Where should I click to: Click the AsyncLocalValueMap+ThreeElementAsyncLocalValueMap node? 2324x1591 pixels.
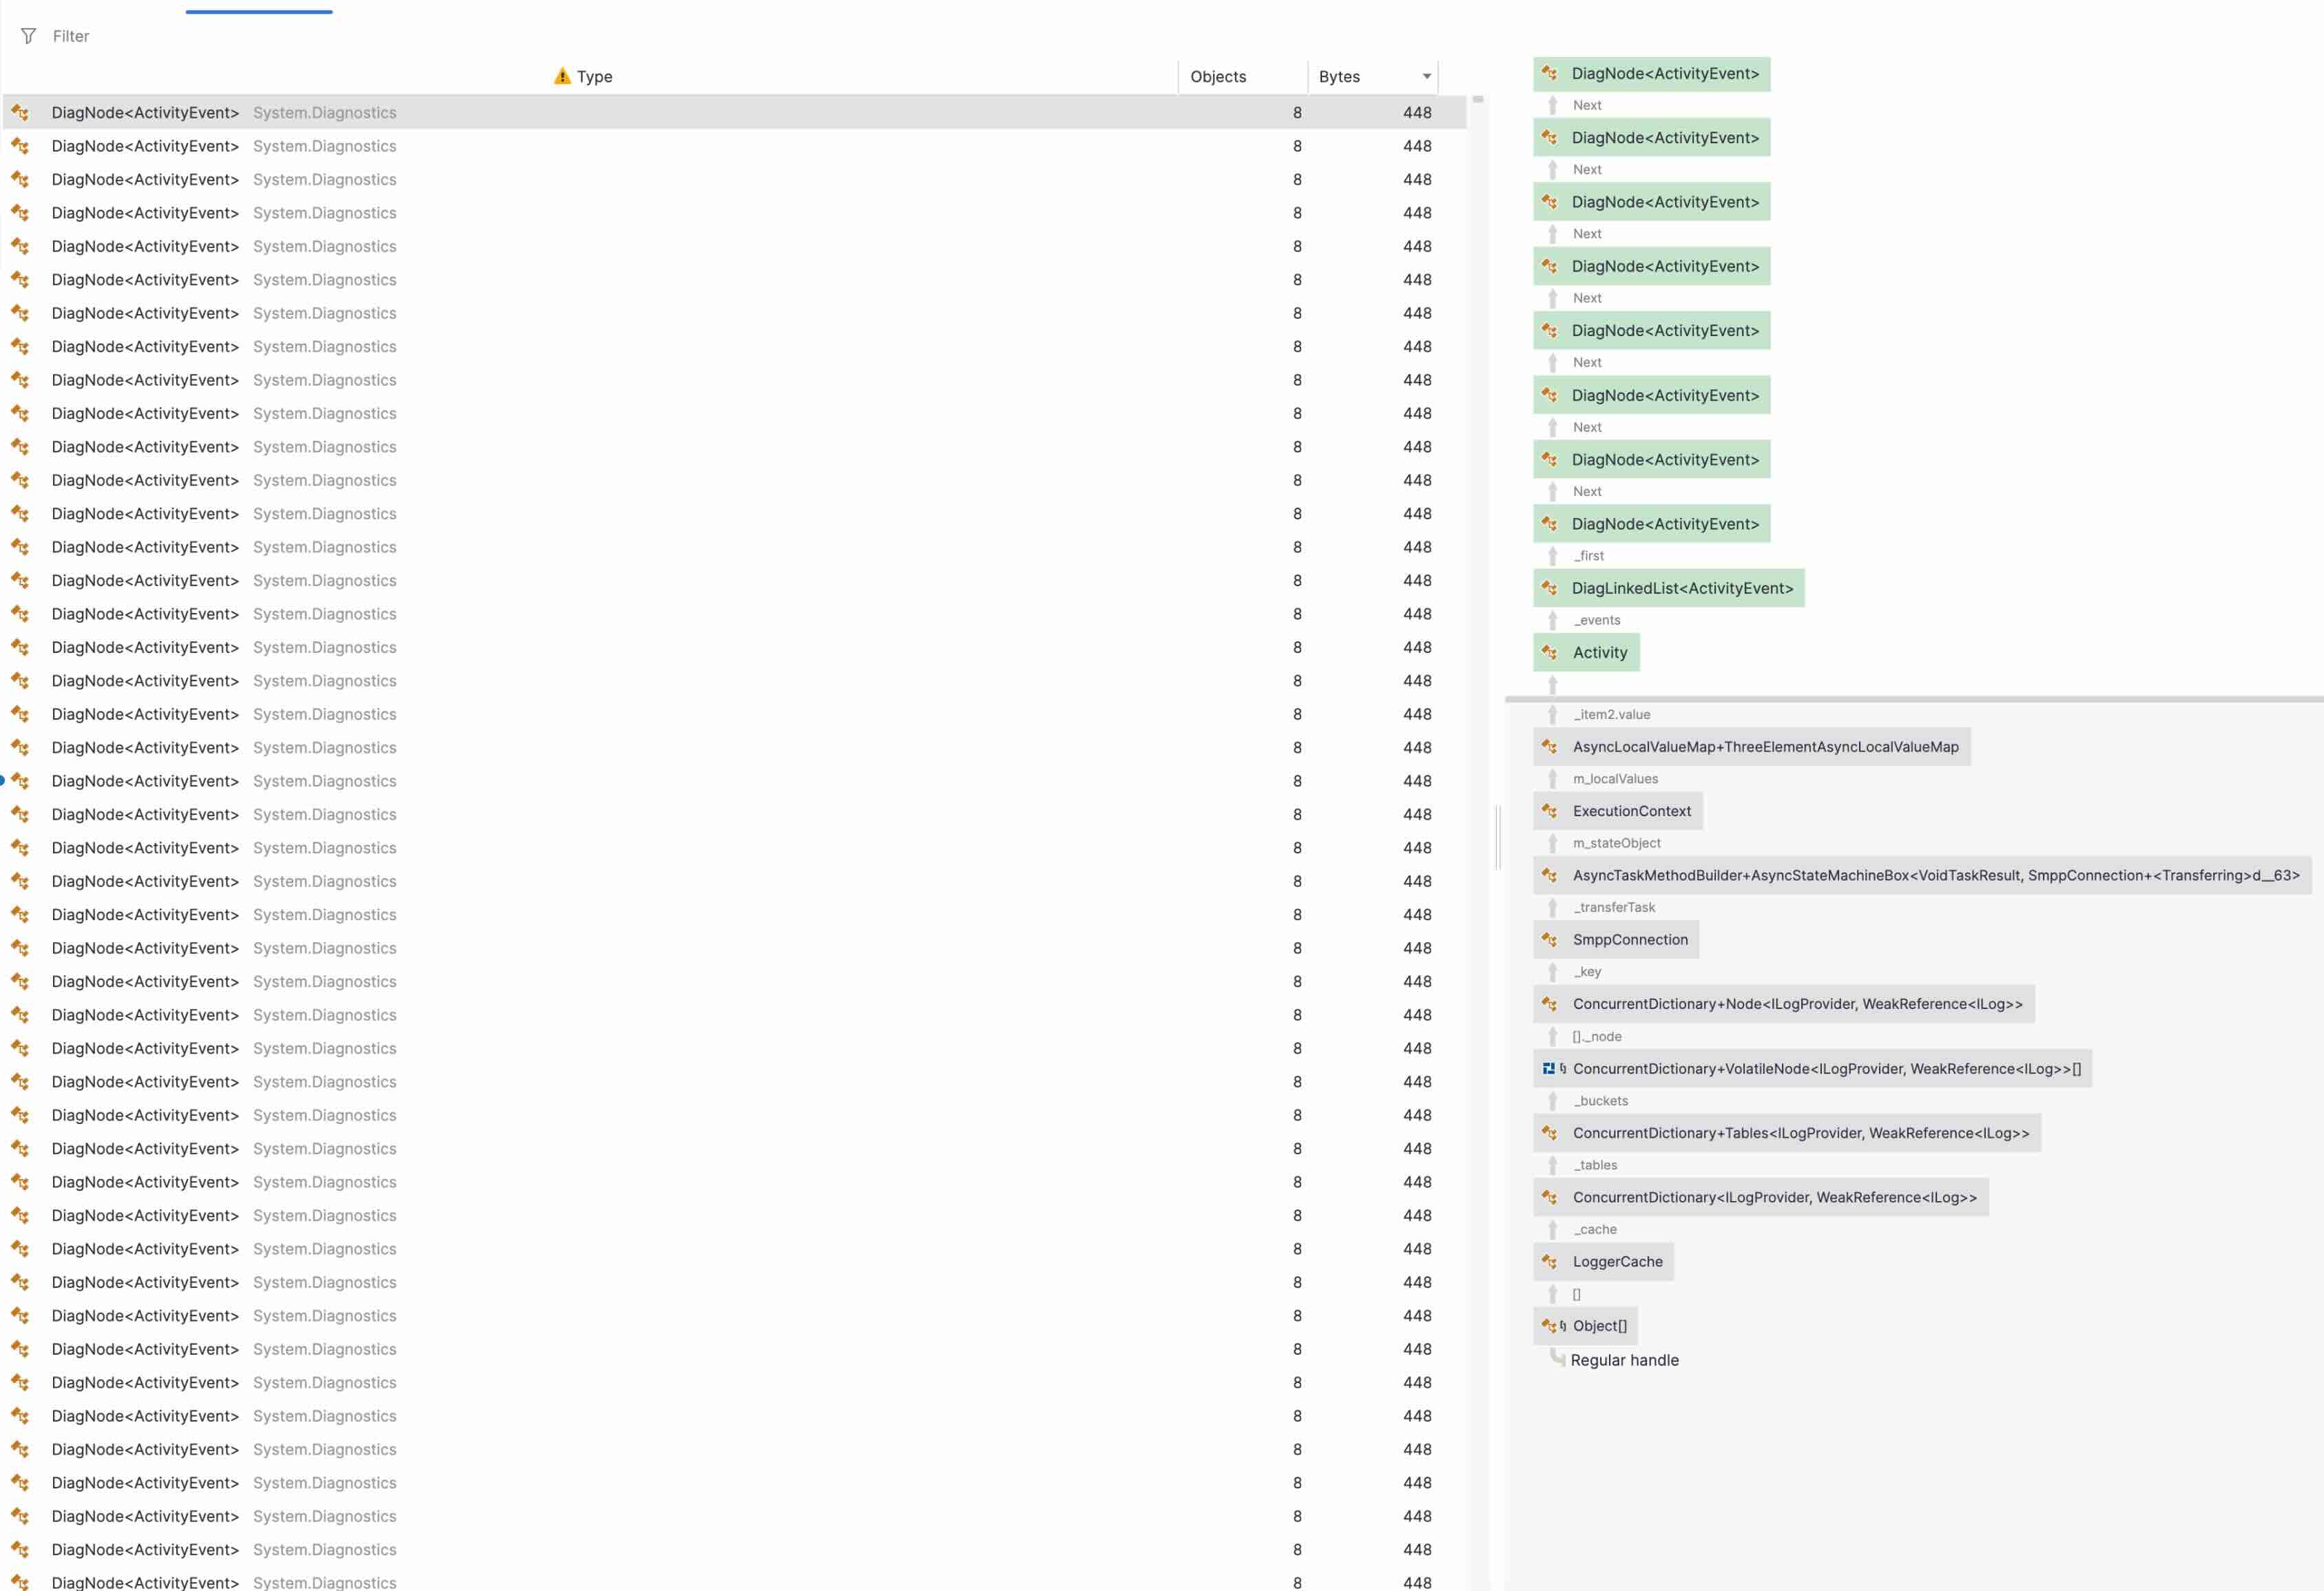pyautogui.click(x=1764, y=747)
